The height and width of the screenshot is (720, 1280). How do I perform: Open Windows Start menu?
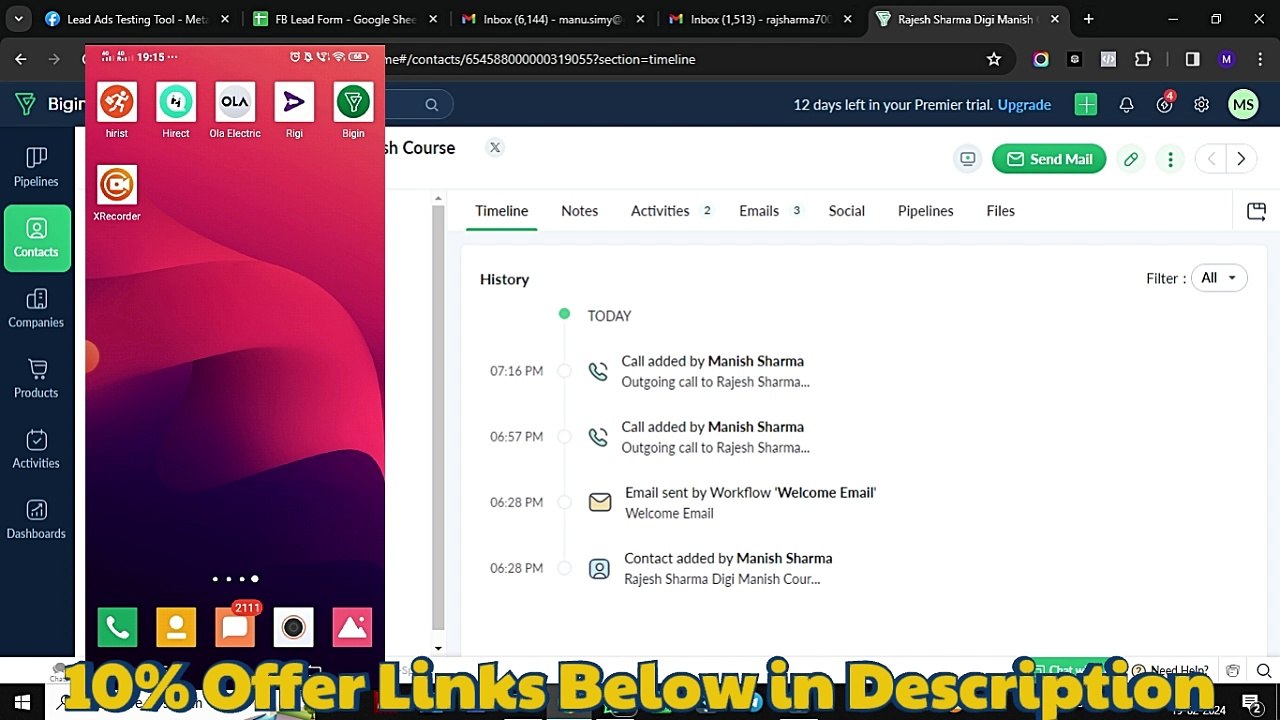21,702
